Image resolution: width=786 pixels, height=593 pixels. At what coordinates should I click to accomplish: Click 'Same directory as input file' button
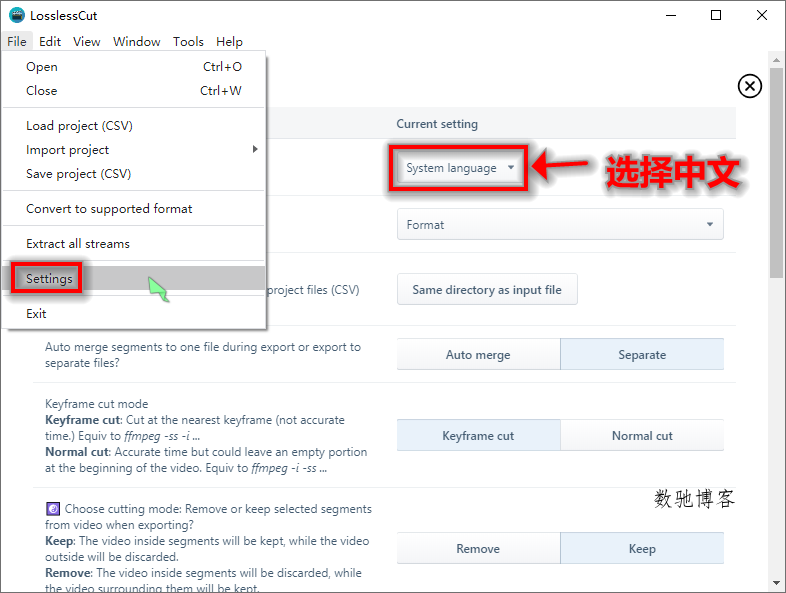487,290
